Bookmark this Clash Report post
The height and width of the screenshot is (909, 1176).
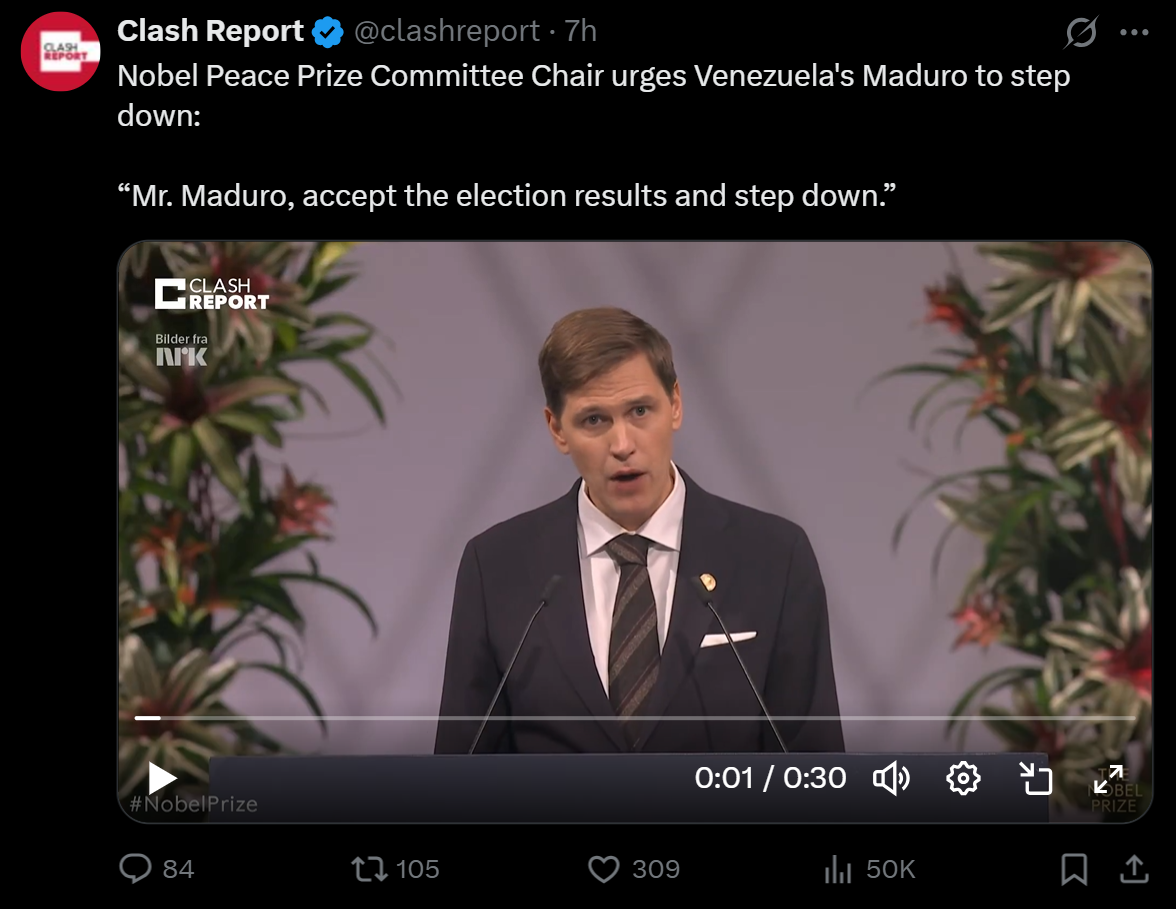coord(1074,869)
